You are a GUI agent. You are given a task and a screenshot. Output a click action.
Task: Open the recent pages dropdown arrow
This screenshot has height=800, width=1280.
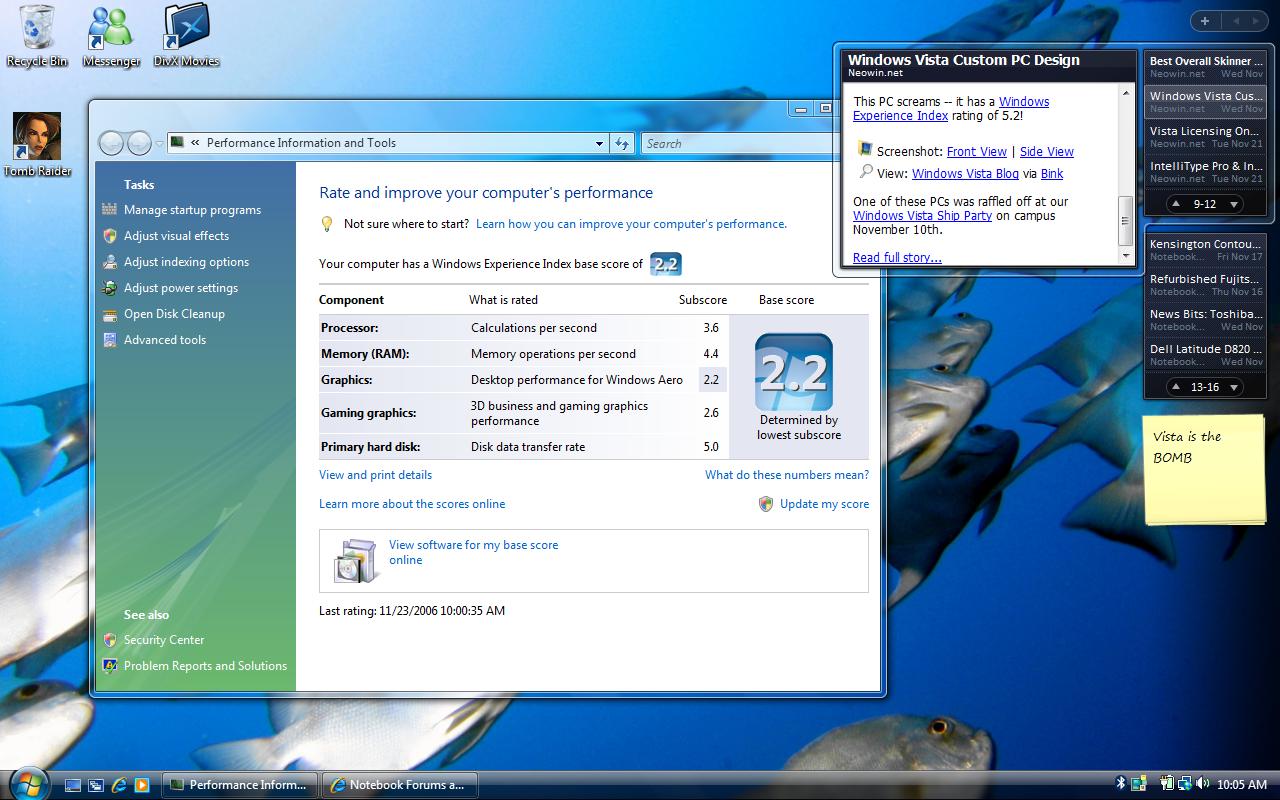160,144
